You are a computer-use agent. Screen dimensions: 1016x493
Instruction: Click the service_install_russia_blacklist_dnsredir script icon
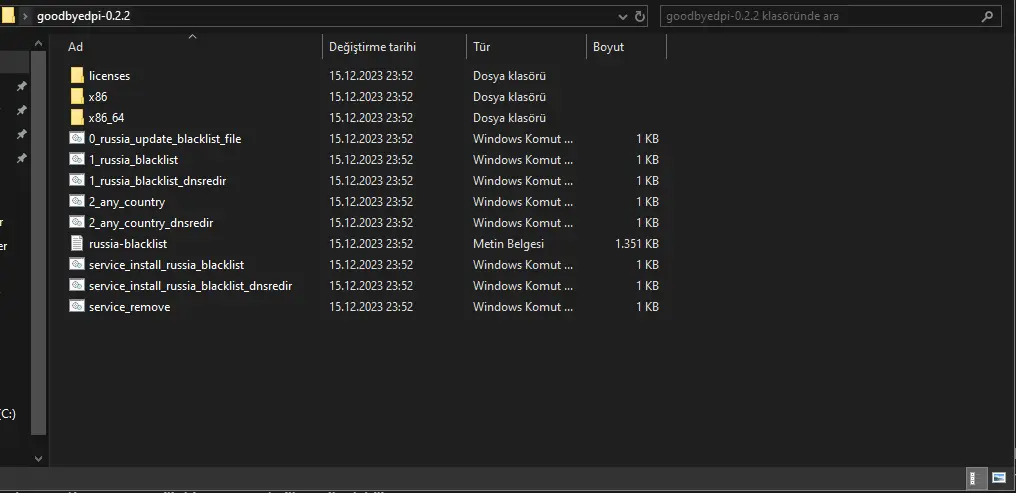coord(77,286)
